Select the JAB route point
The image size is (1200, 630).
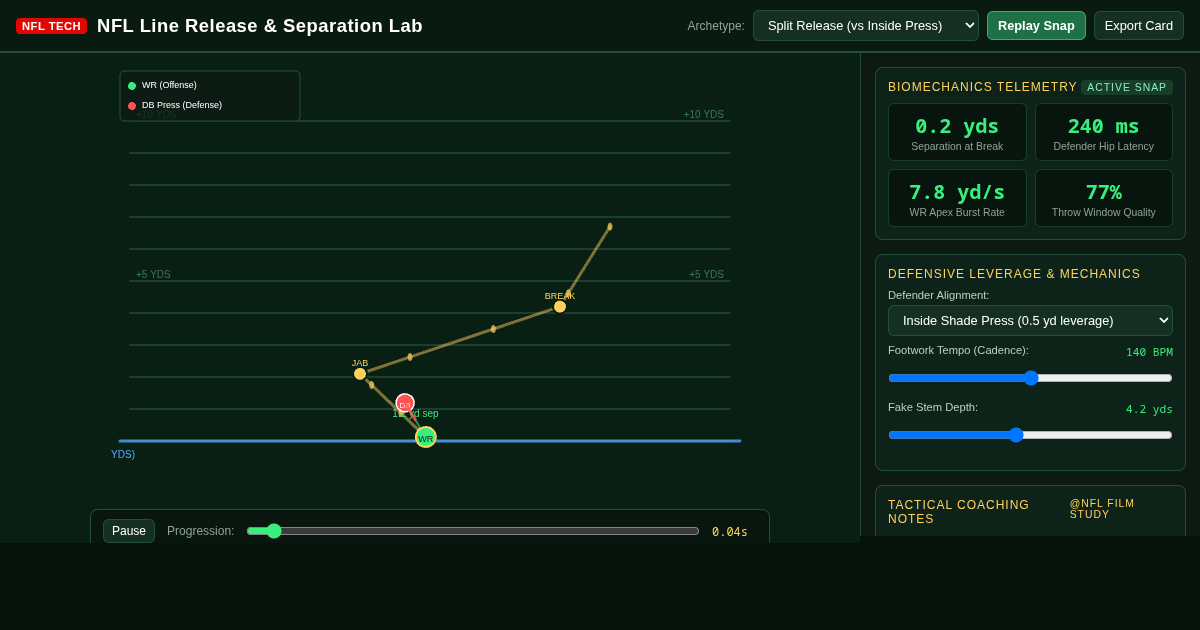360,374
